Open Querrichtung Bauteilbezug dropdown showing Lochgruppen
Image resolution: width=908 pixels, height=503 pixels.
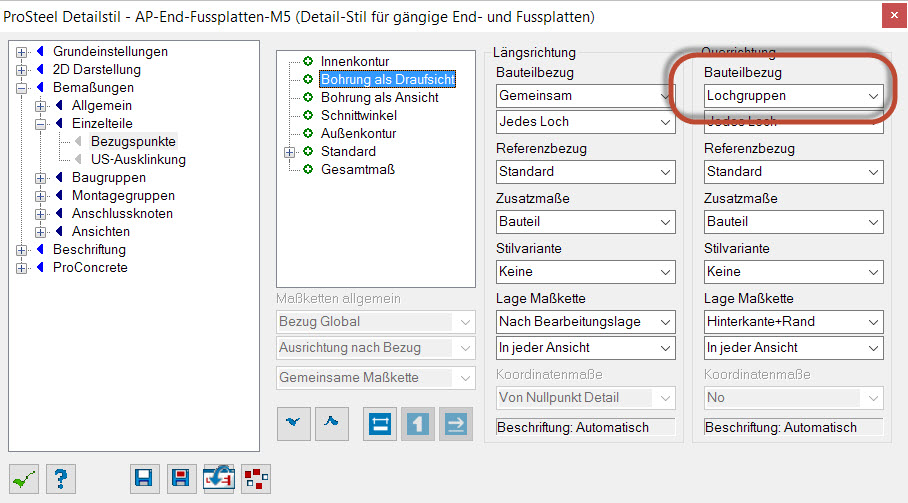pos(793,96)
